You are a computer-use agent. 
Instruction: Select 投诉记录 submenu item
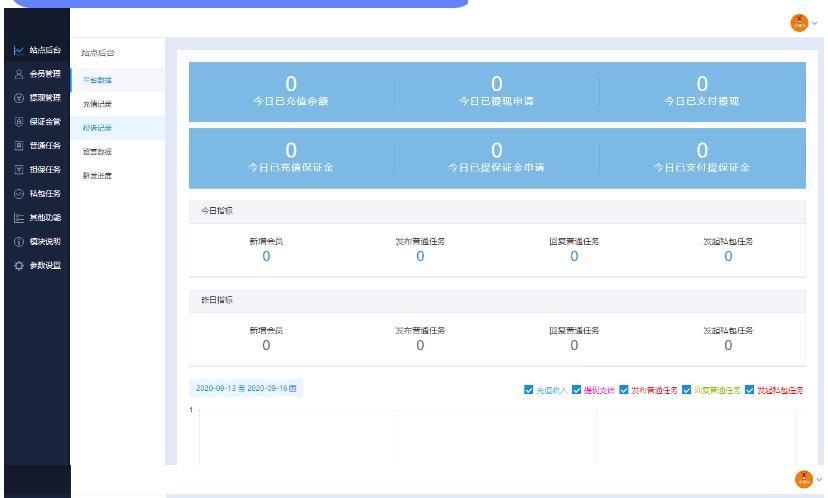(117, 128)
